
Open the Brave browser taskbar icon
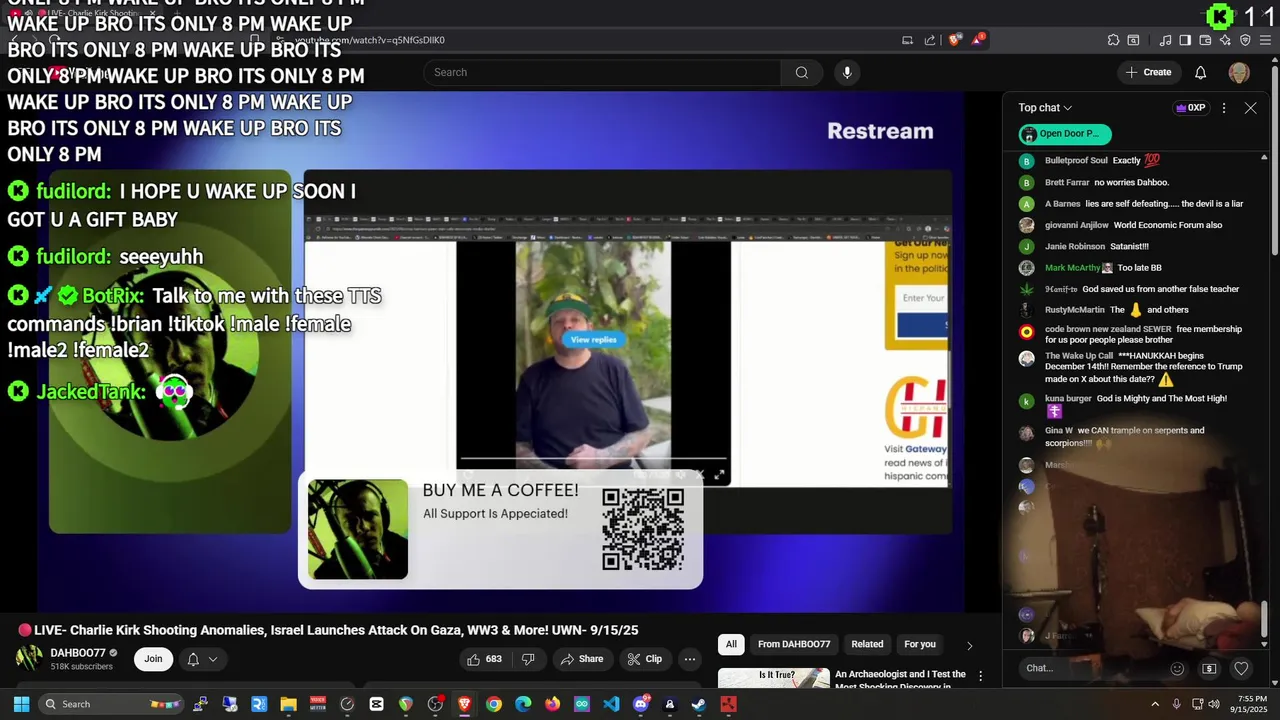tap(464, 704)
